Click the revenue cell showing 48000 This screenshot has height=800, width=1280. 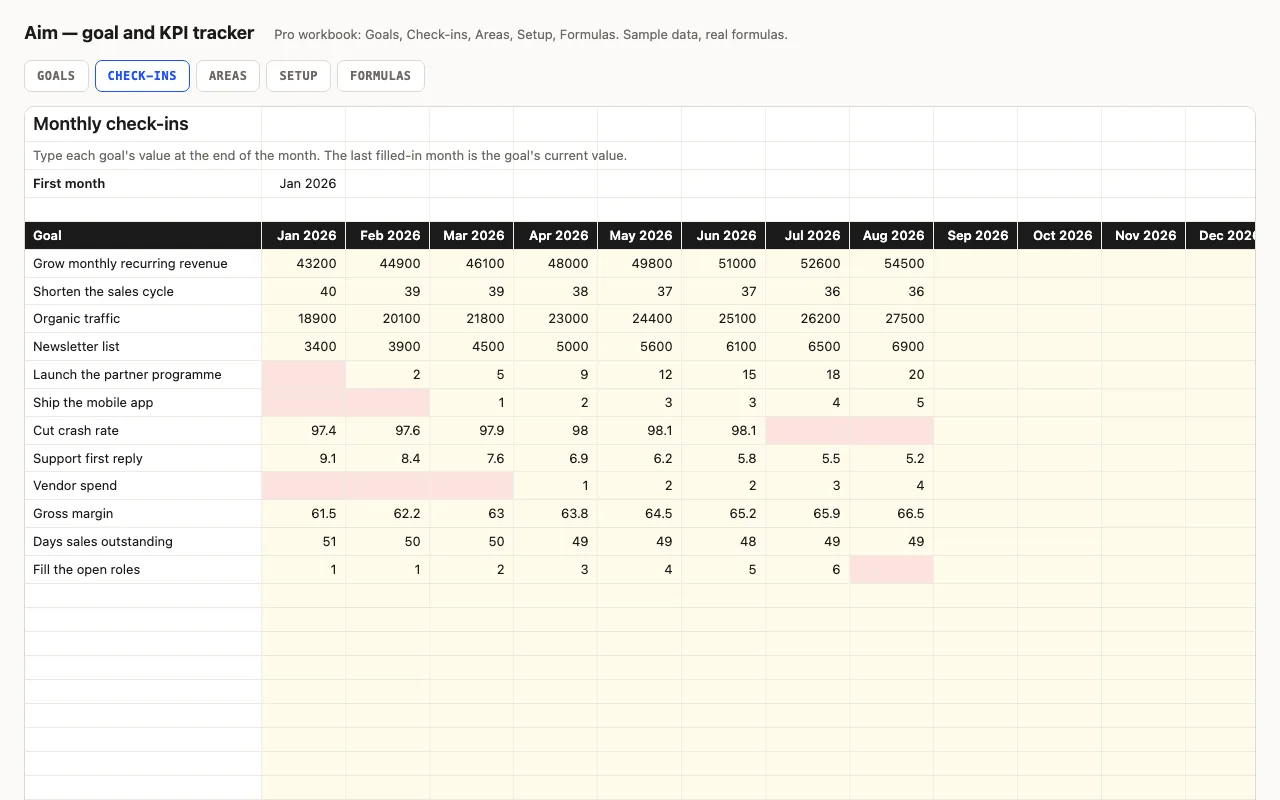556,264
